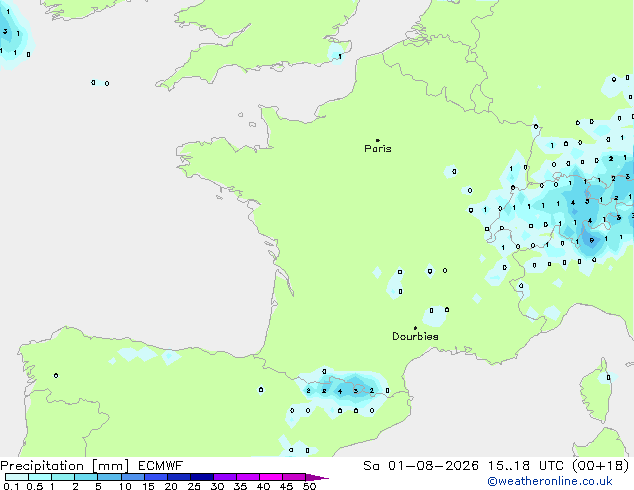
Task: Click the Paris city label
Action: [378, 149]
